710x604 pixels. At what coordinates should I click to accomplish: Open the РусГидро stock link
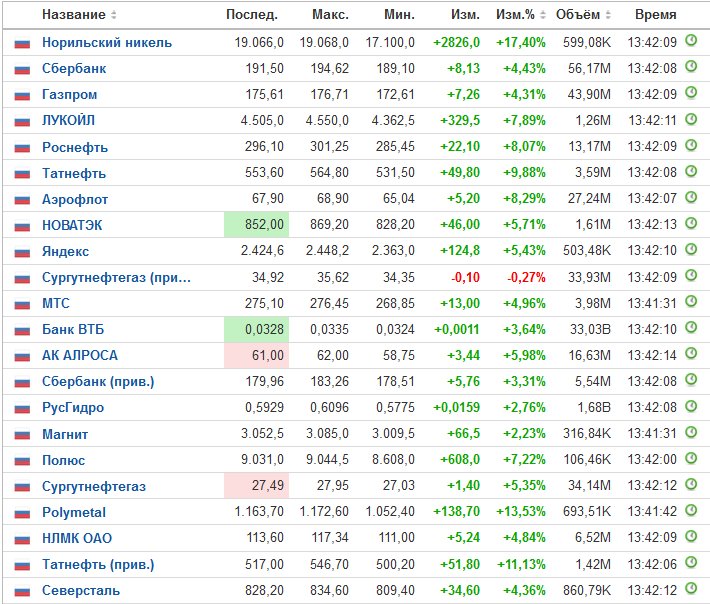tap(73, 407)
